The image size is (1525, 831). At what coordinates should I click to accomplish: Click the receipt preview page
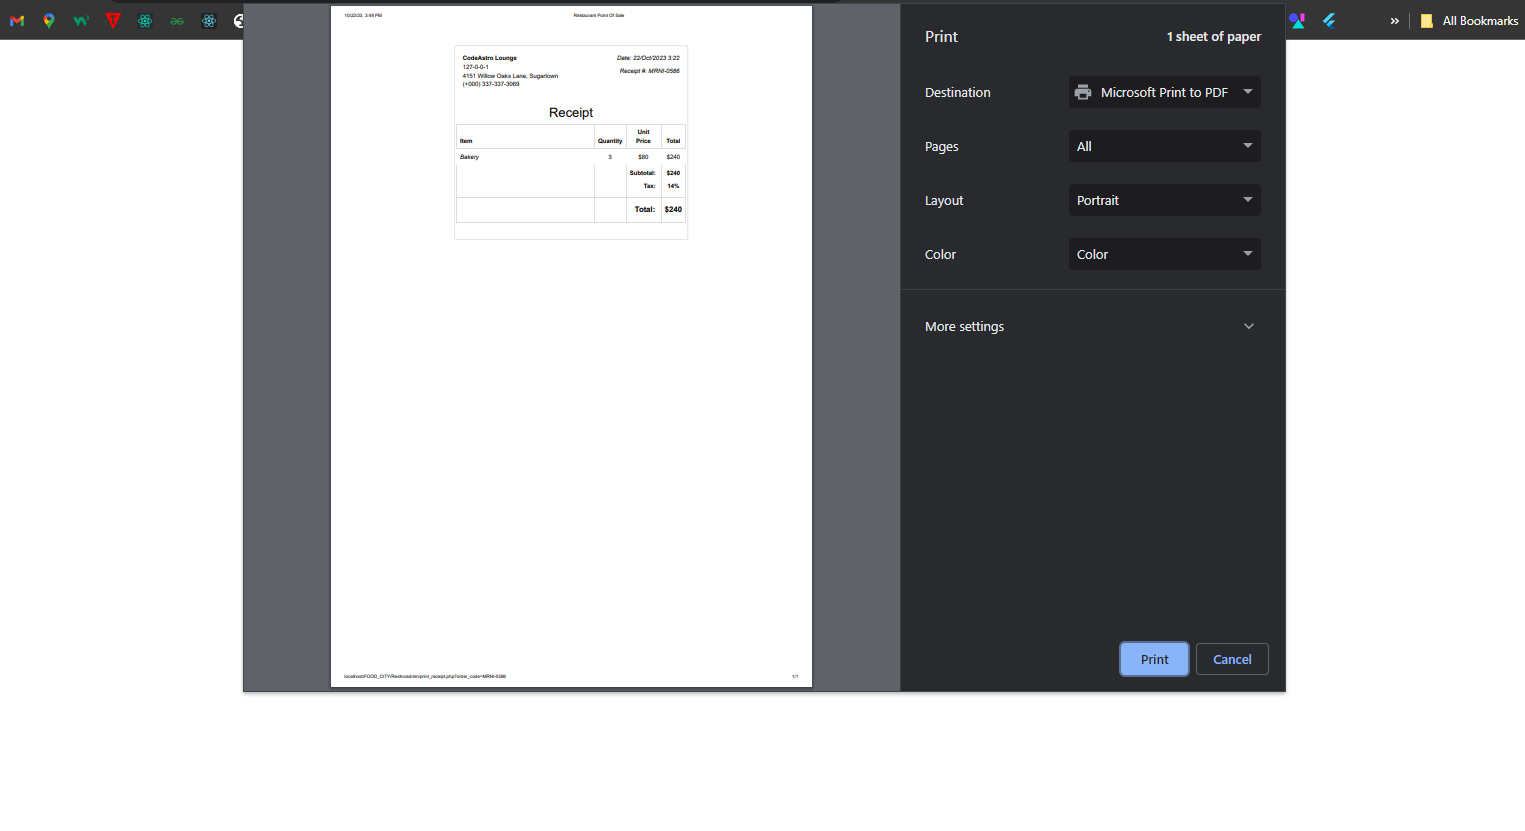point(571,345)
